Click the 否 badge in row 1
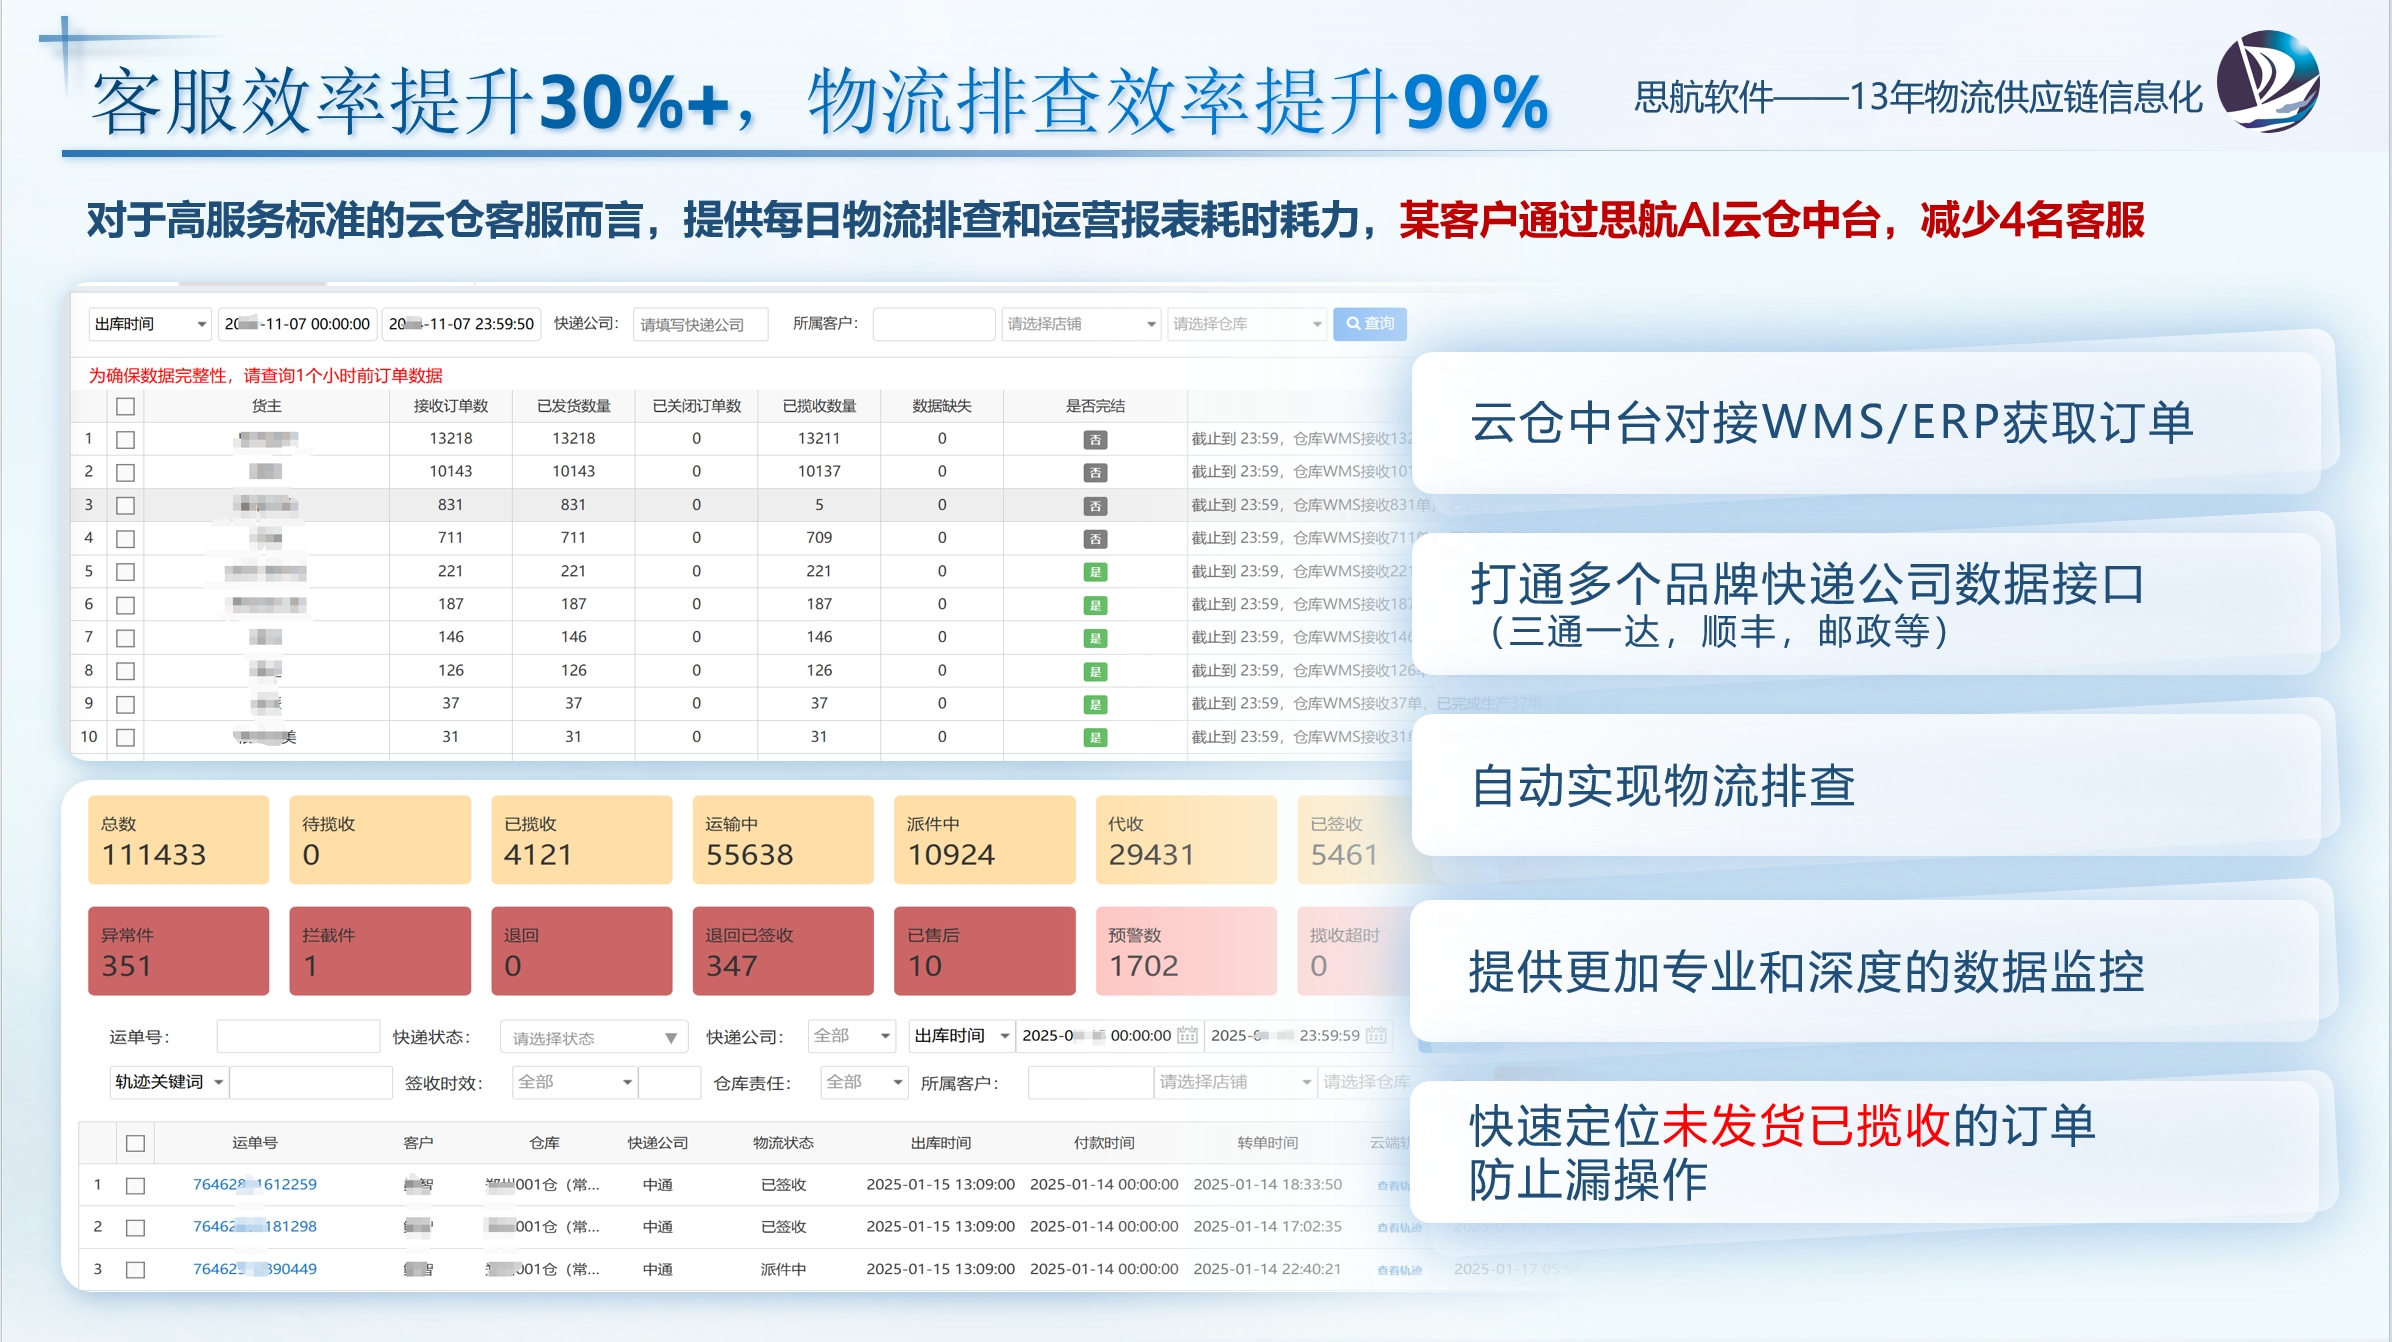The width and height of the screenshot is (2392, 1342). pyautogui.click(x=1095, y=440)
